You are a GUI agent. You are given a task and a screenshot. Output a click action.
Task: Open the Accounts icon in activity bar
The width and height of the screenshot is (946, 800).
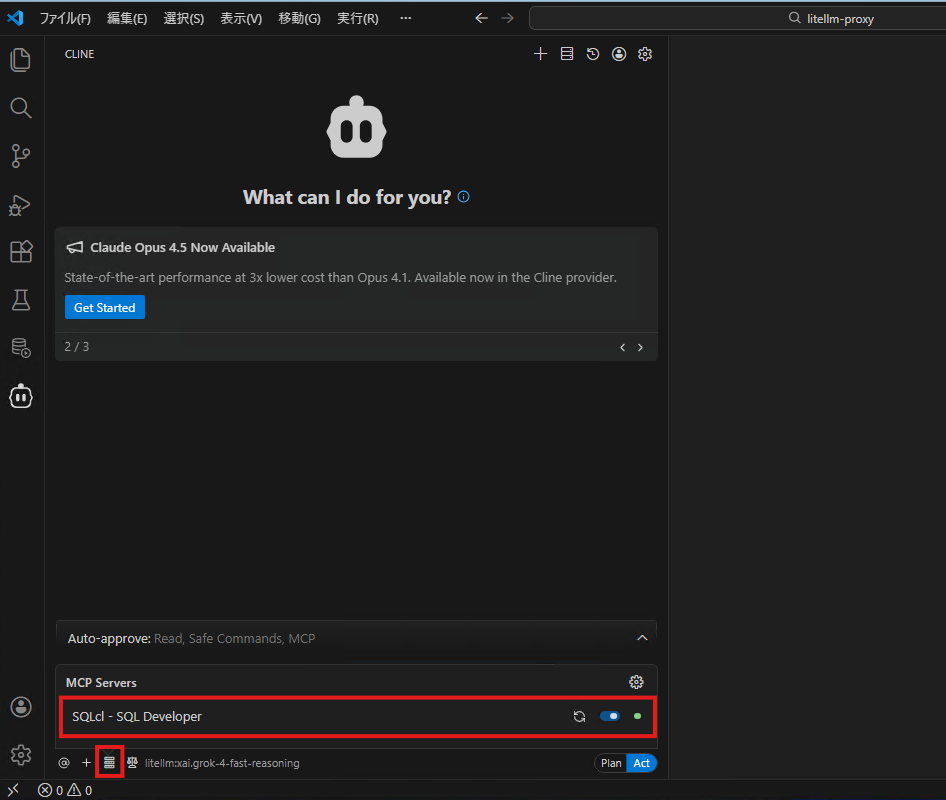coord(21,707)
